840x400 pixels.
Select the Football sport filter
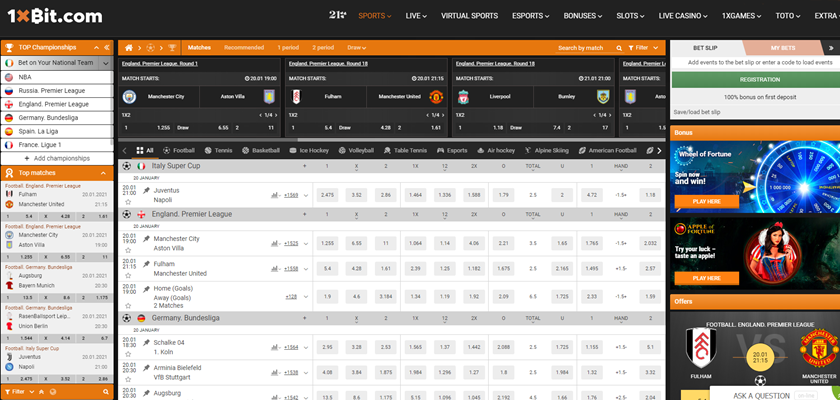coord(179,150)
